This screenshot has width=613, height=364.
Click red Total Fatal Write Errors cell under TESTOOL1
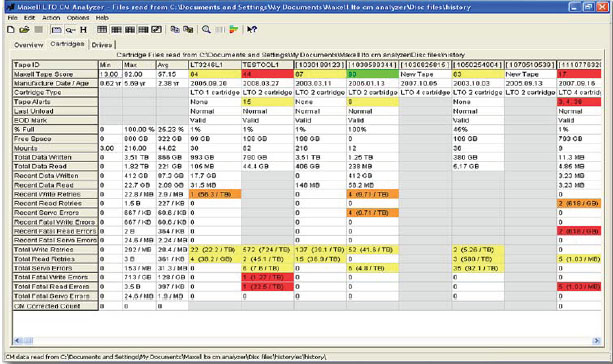(x=267, y=277)
